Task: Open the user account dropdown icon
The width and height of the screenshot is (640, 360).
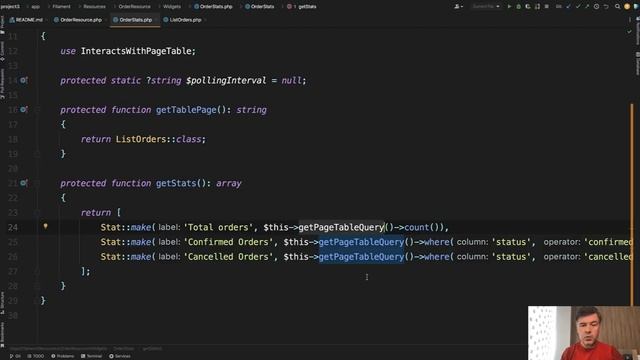Action: coord(458,7)
